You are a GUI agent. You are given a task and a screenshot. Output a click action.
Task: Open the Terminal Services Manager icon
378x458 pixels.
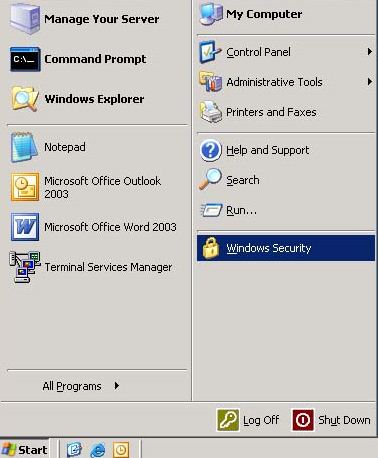click(25, 267)
